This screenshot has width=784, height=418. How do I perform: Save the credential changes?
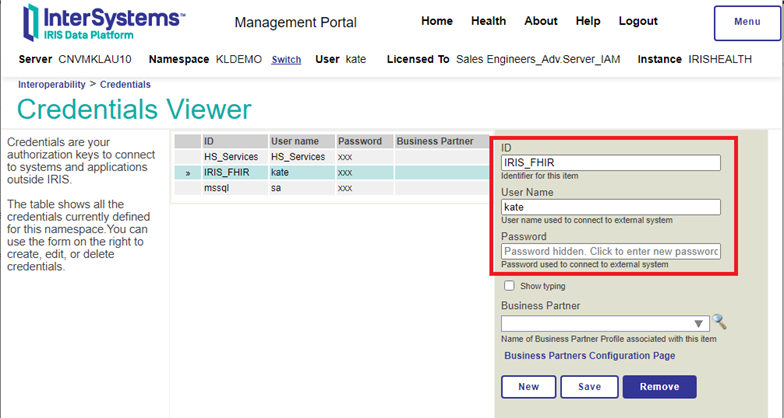click(589, 387)
